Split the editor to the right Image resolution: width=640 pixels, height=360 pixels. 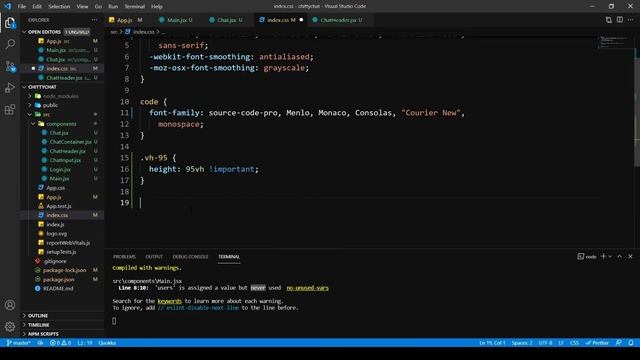click(620, 20)
